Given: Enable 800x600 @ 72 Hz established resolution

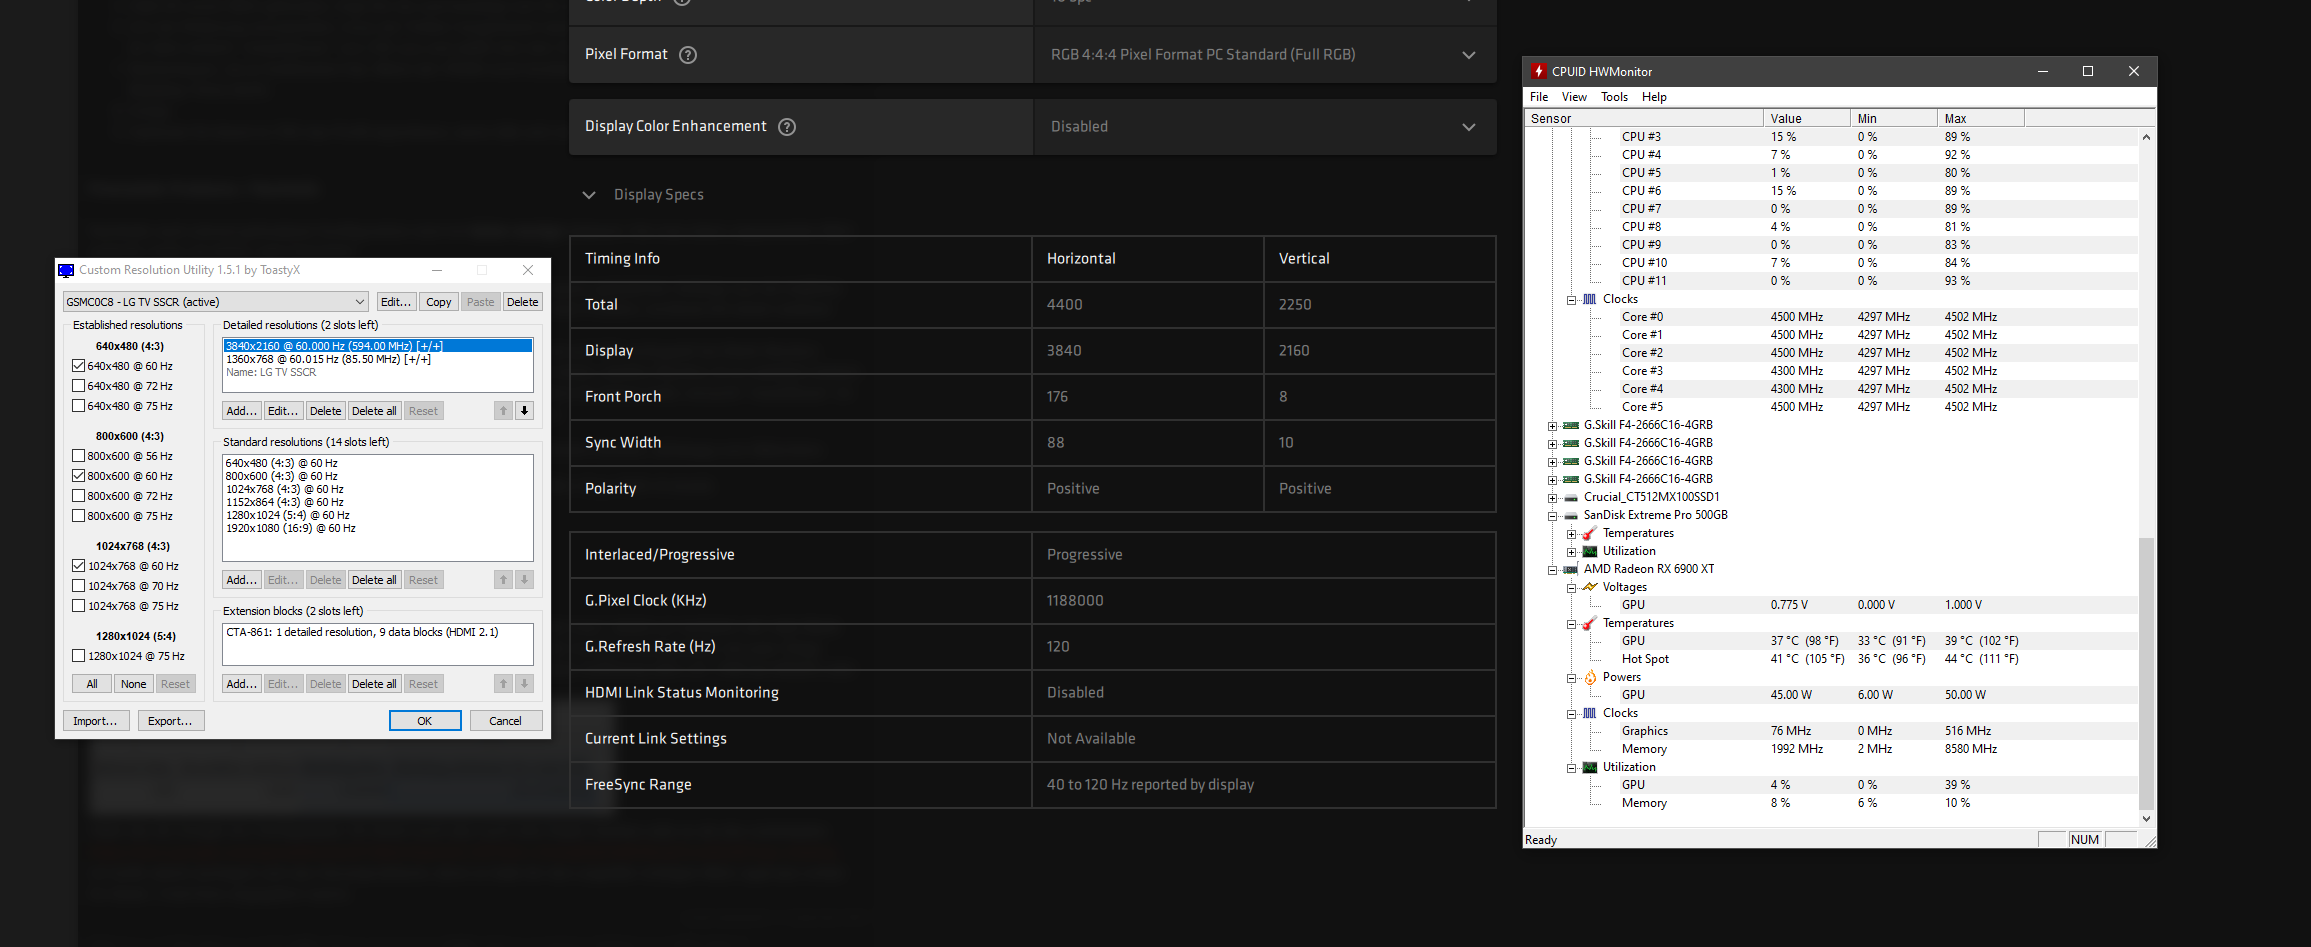Looking at the screenshot, I should 79,496.
